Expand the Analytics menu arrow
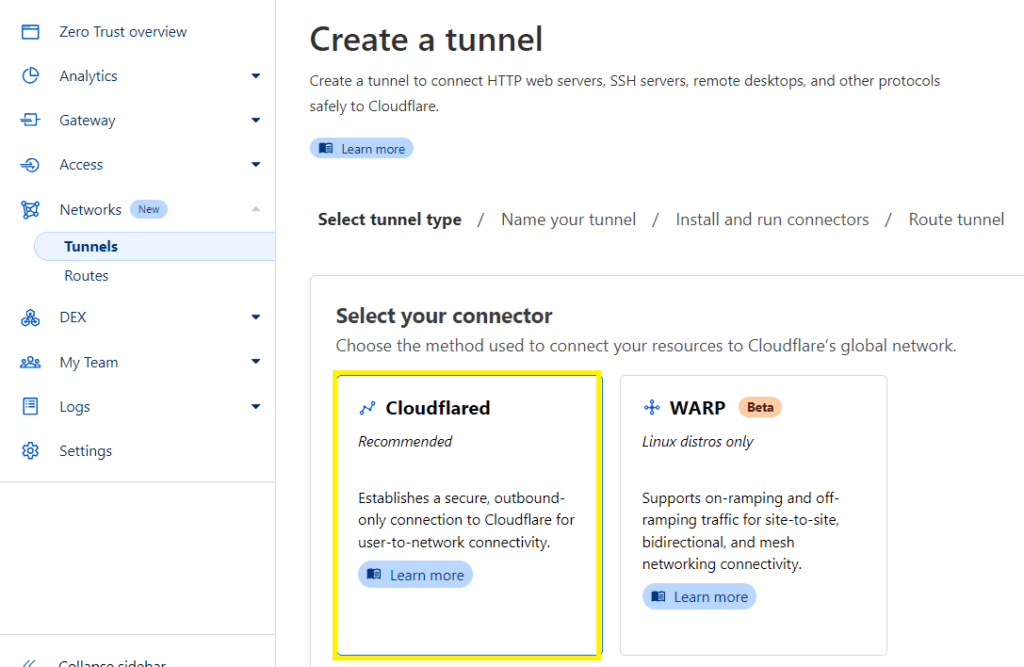The width and height of the screenshot is (1024, 667). [256, 76]
